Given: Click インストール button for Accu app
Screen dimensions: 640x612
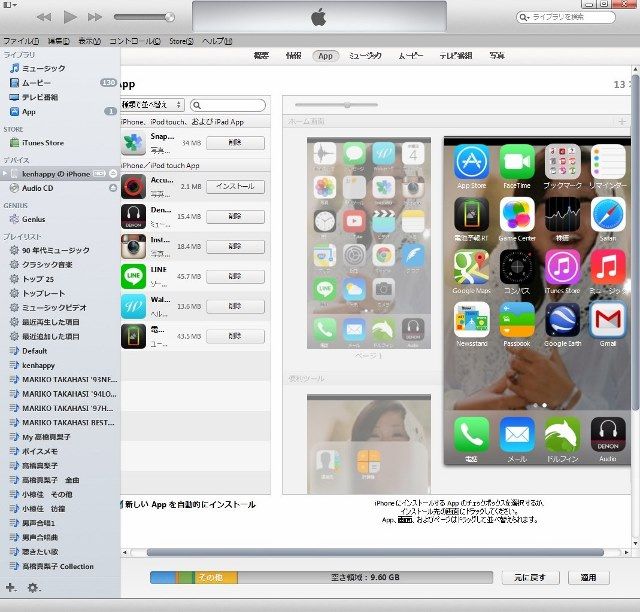Looking at the screenshot, I should pos(236,187).
